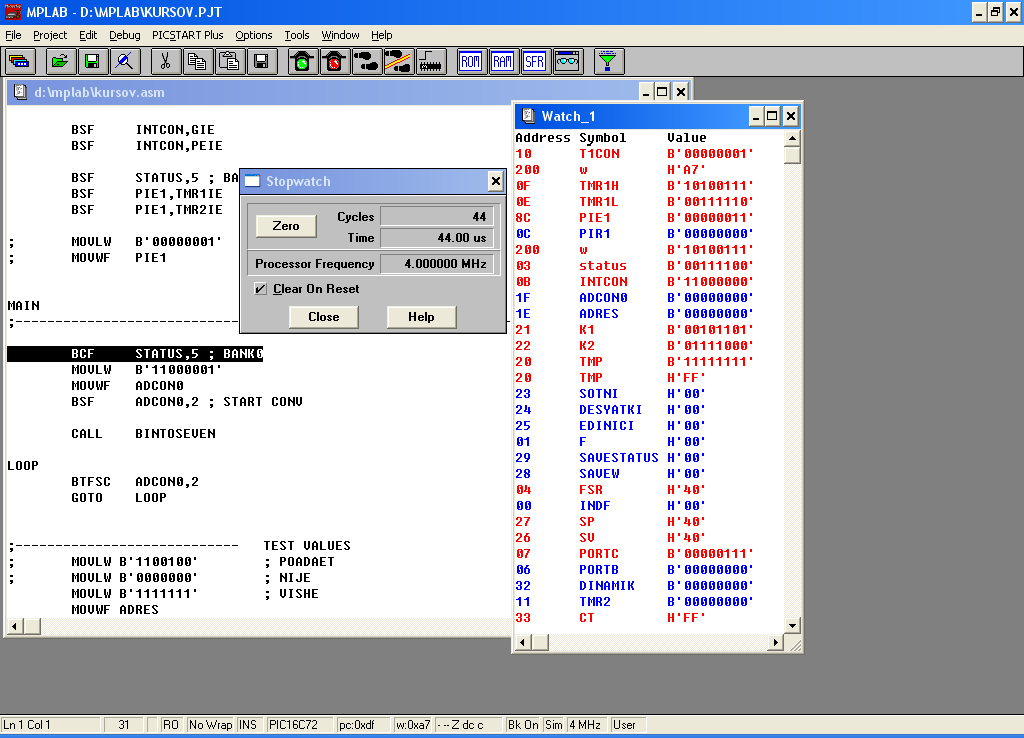Image resolution: width=1024 pixels, height=738 pixels.
Task: Click the Watch_1 window title icon
Action: [529, 116]
